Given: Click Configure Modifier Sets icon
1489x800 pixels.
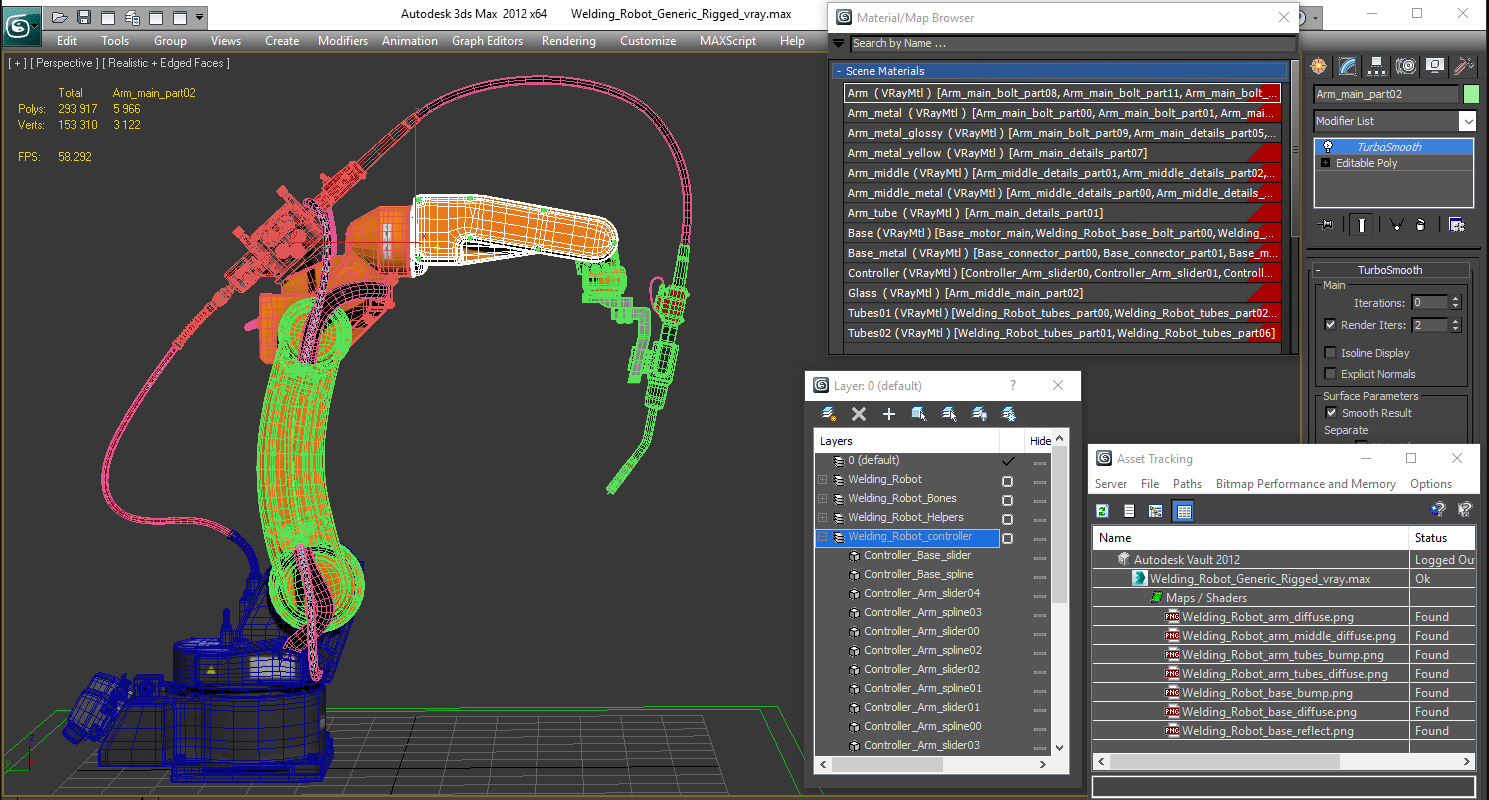Looking at the screenshot, I should click(1456, 225).
